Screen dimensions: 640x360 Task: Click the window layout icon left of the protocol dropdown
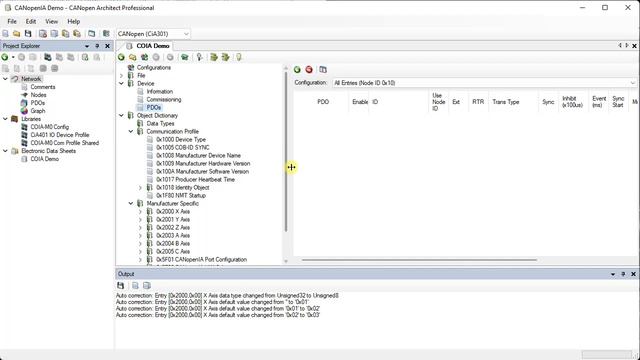(91, 33)
